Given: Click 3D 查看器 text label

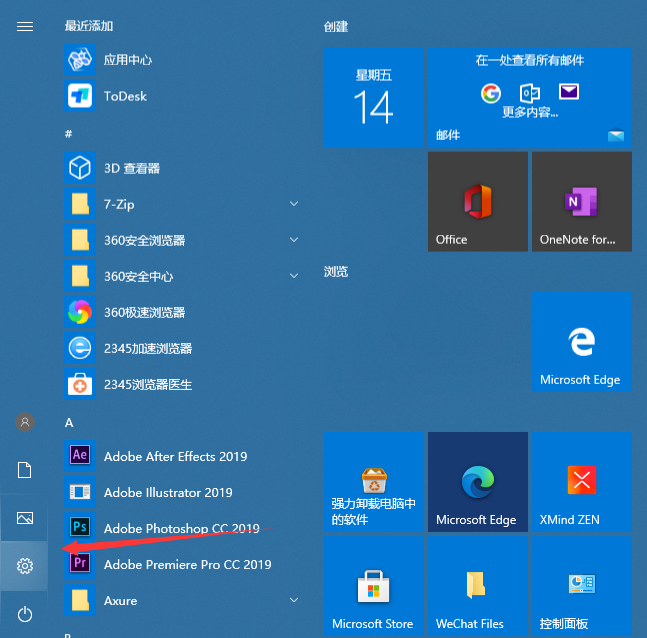Looking at the screenshot, I should [x=132, y=168].
